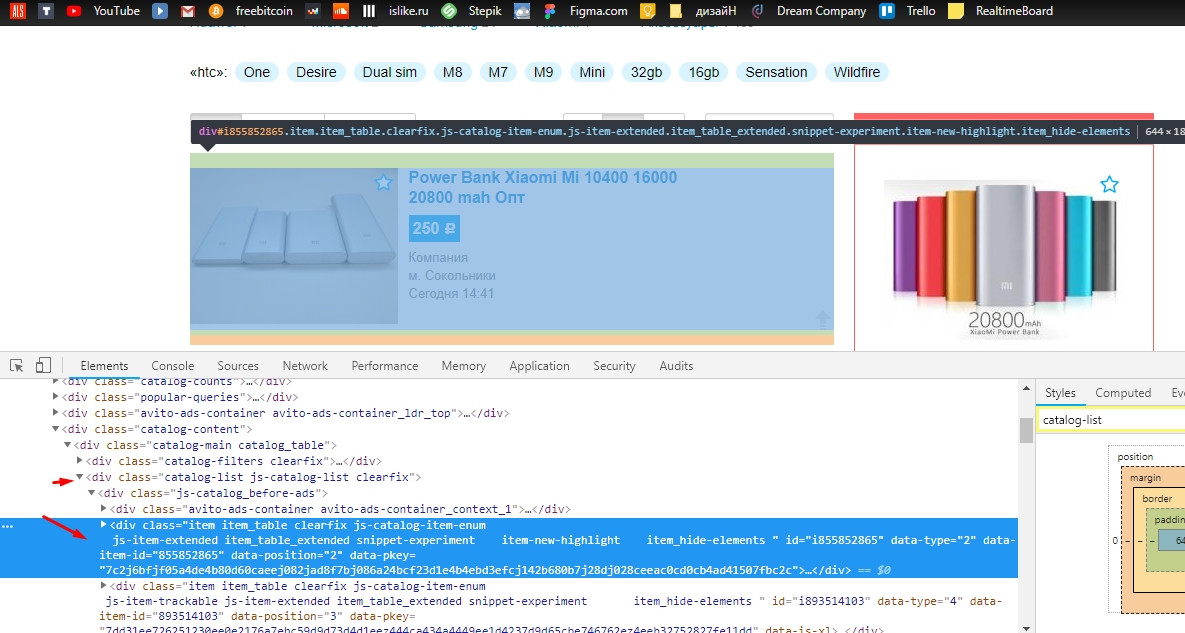
Task: Open the YouTube bookmark icon
Action: pos(74,11)
